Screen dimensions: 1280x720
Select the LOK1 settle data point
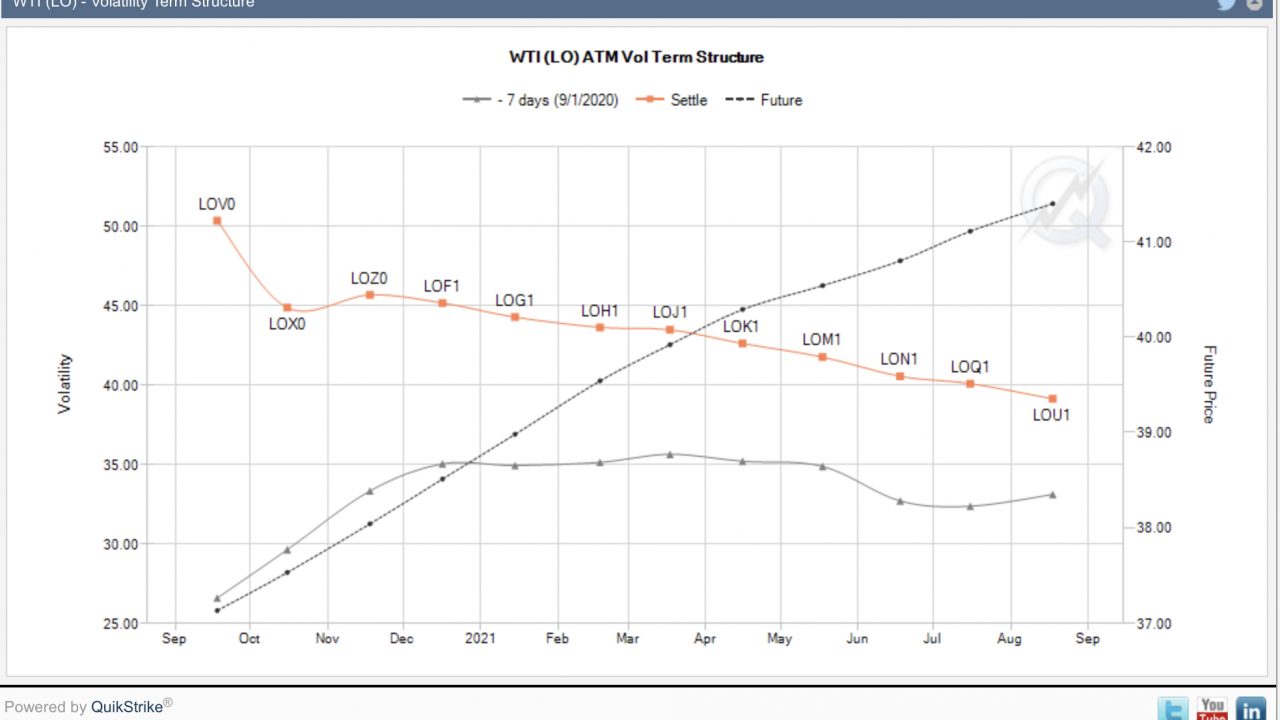tap(742, 343)
